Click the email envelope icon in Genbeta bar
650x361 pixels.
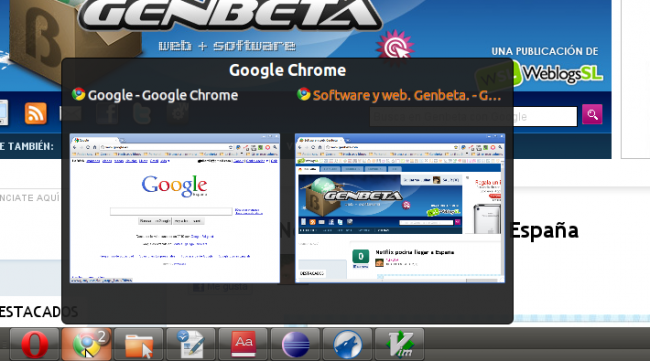(x=70, y=113)
